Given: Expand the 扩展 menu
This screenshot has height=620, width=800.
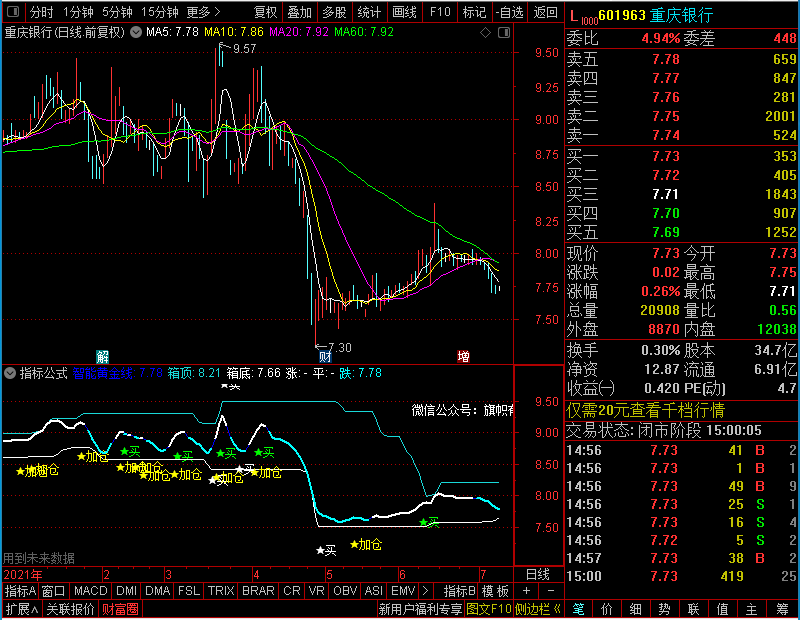Looking at the screenshot, I should click(x=22, y=609).
